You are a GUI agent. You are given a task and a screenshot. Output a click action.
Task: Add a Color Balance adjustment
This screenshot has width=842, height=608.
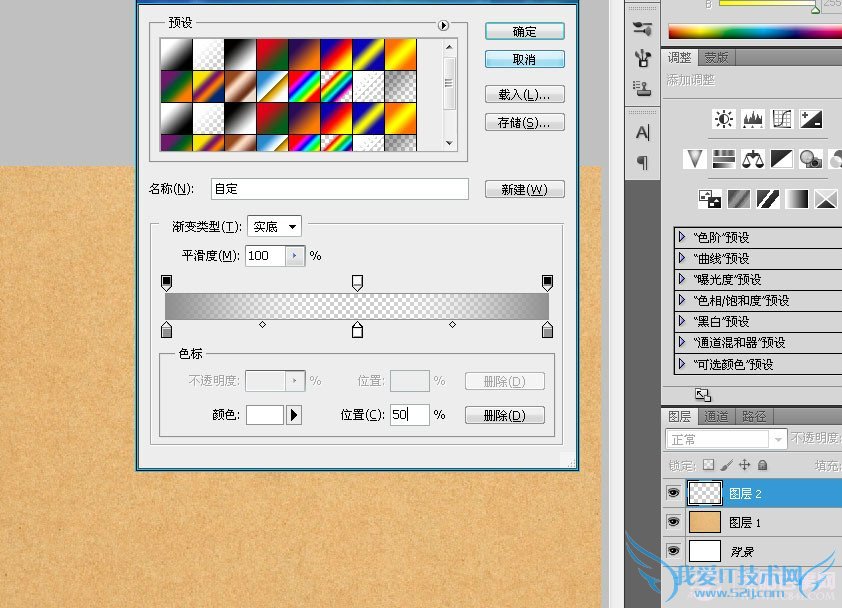753,159
